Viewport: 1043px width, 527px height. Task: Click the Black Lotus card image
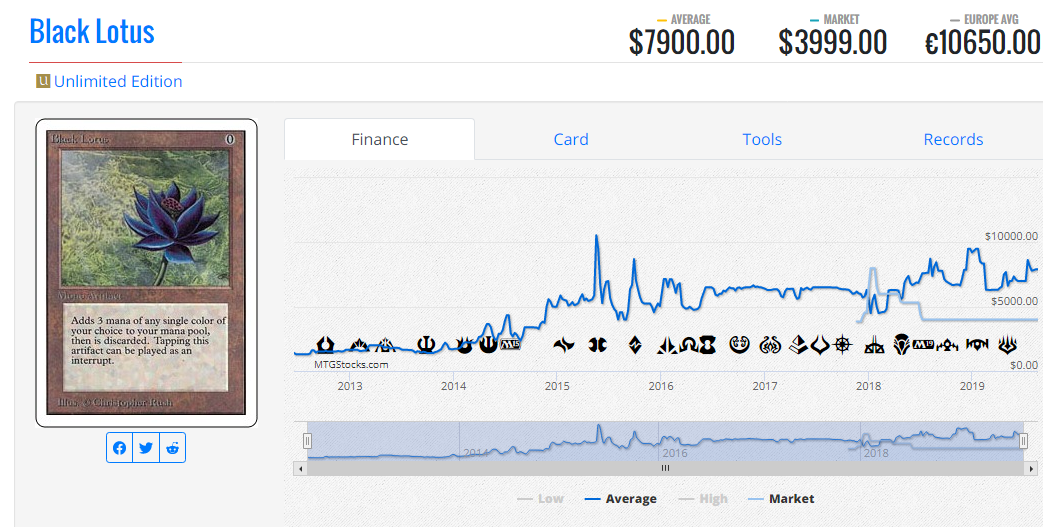(x=146, y=273)
